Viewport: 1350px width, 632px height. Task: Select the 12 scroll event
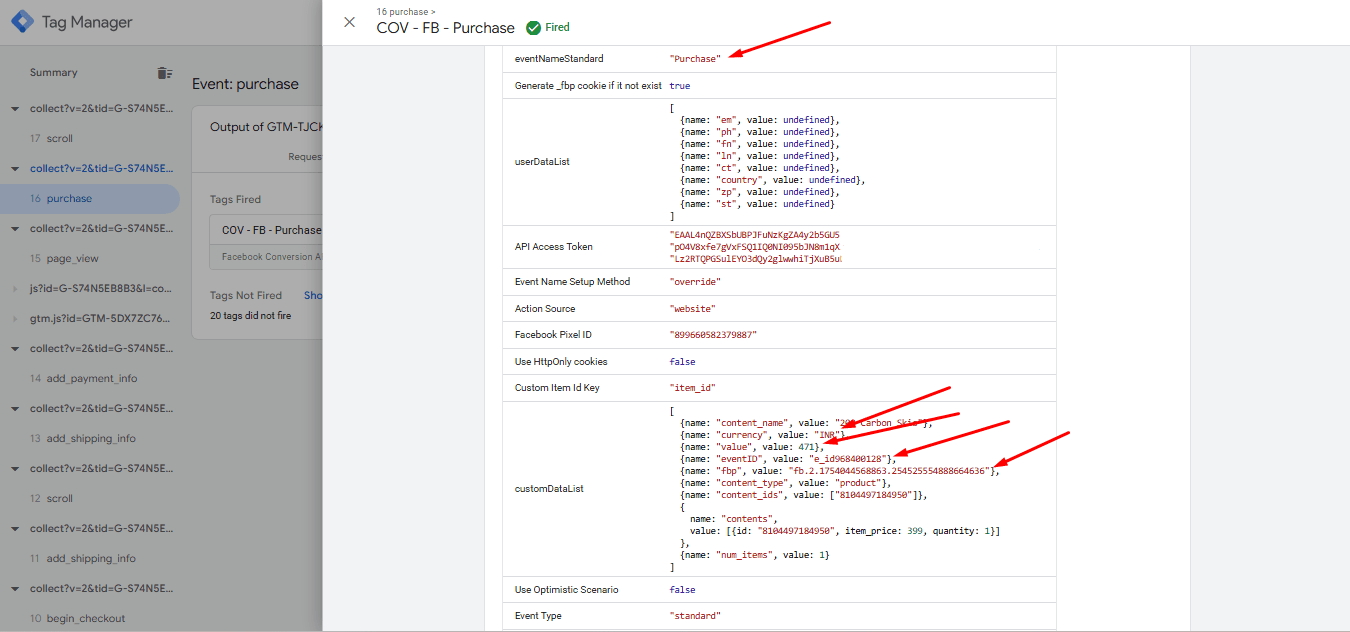51,498
